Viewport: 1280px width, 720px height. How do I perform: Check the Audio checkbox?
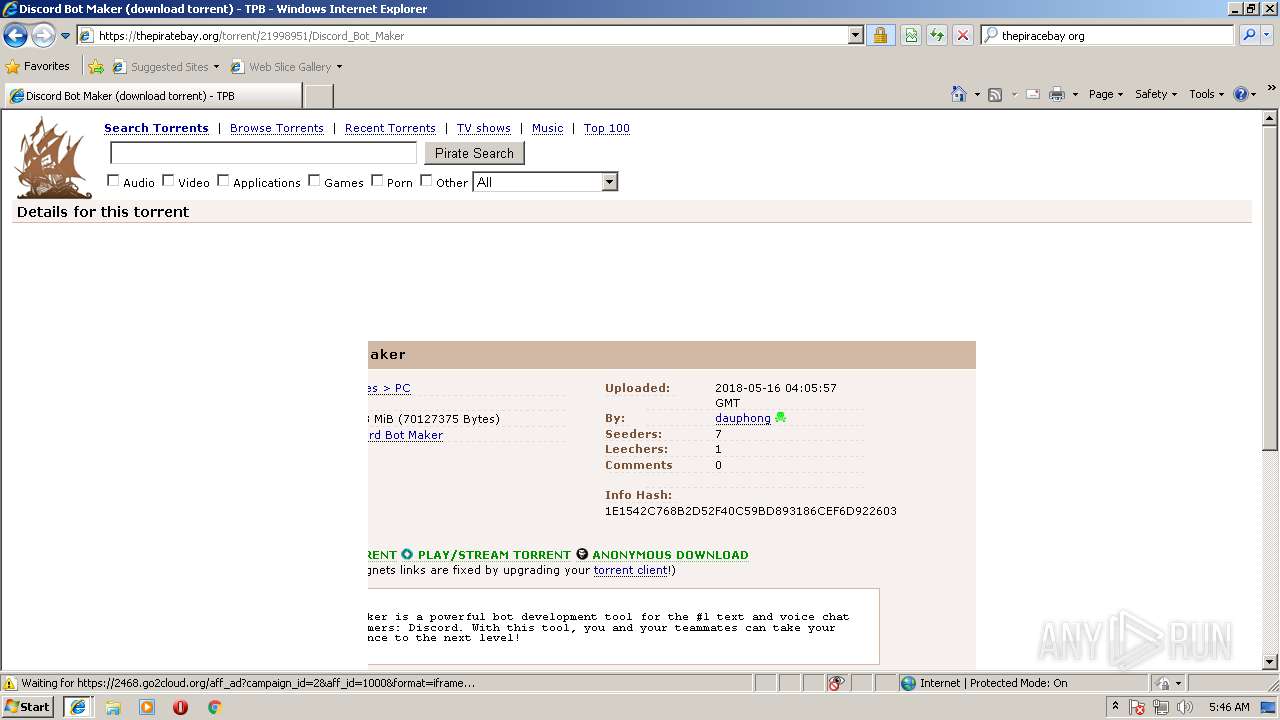pos(113,181)
